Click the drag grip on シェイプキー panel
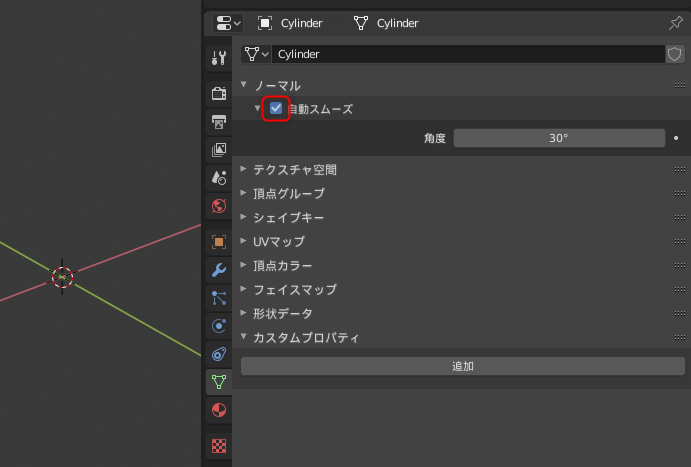 680,218
